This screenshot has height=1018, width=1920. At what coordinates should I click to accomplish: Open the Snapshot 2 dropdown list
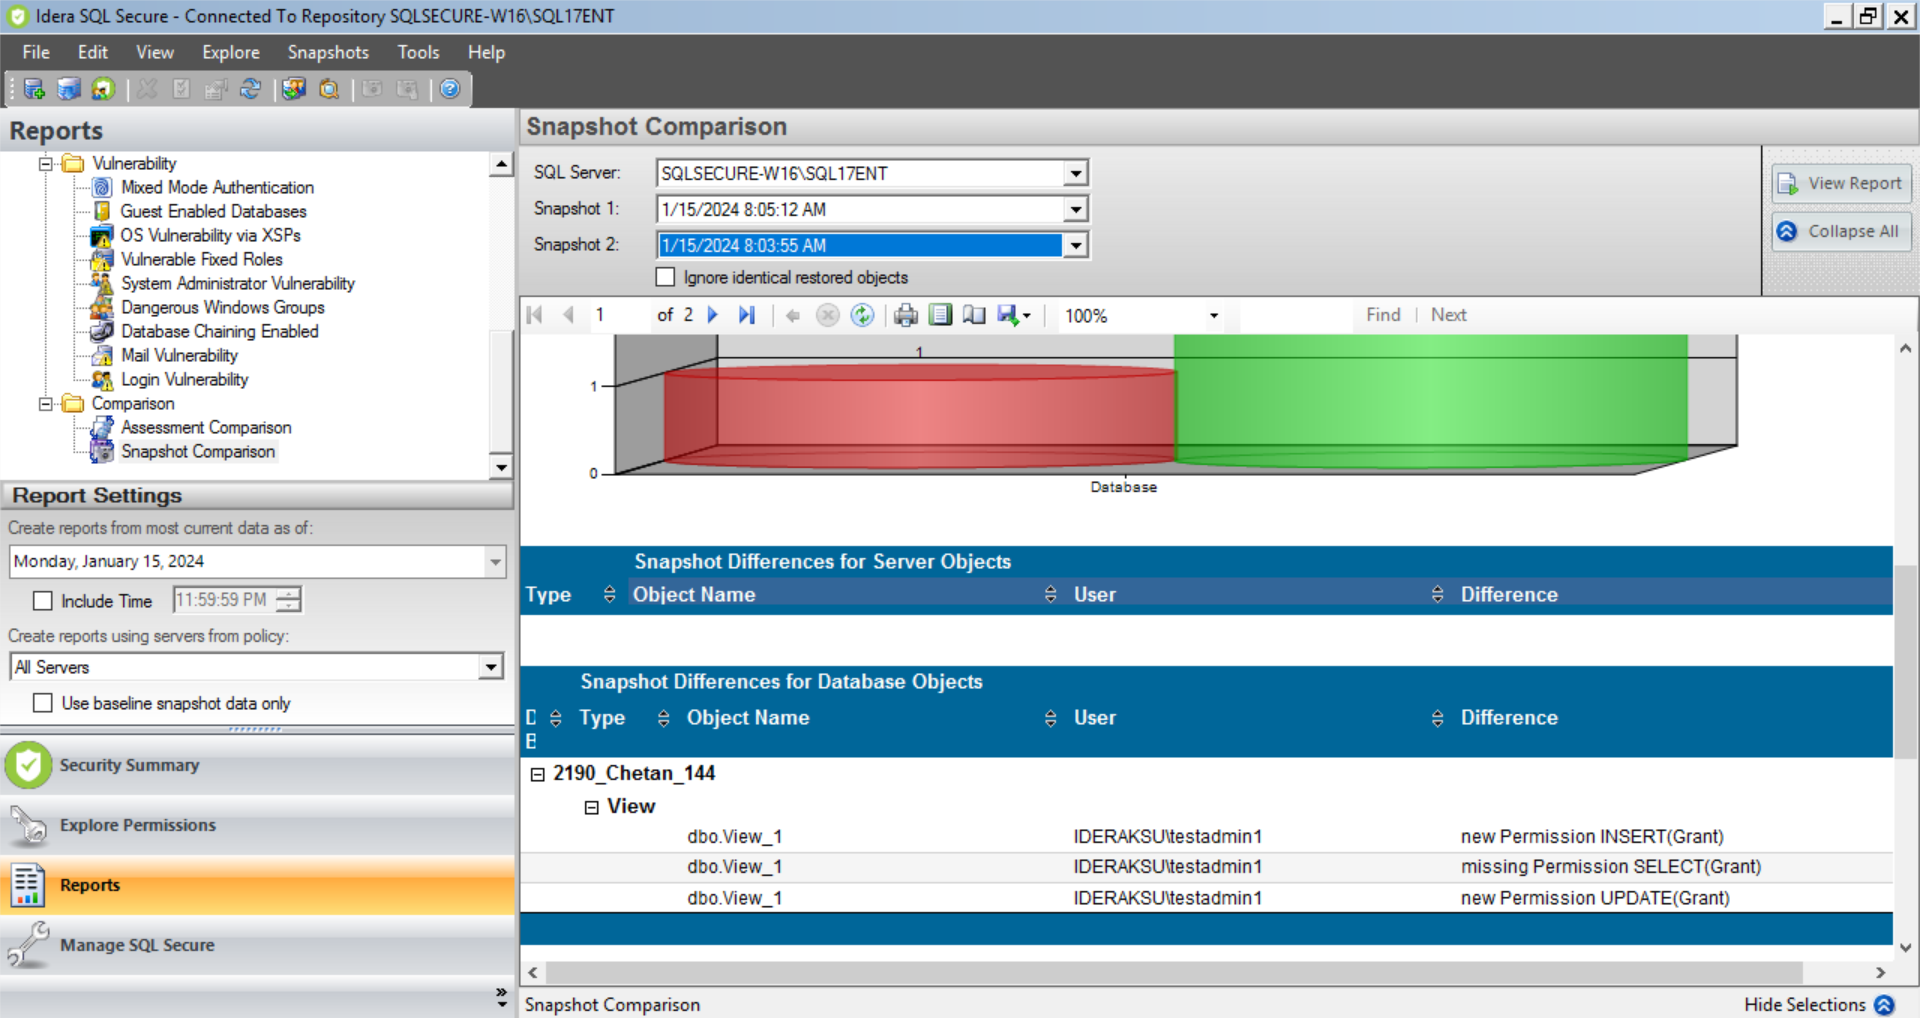point(1075,245)
